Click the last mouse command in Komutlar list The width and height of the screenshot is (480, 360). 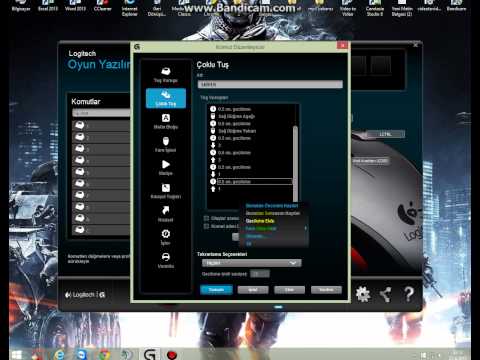click(101, 230)
